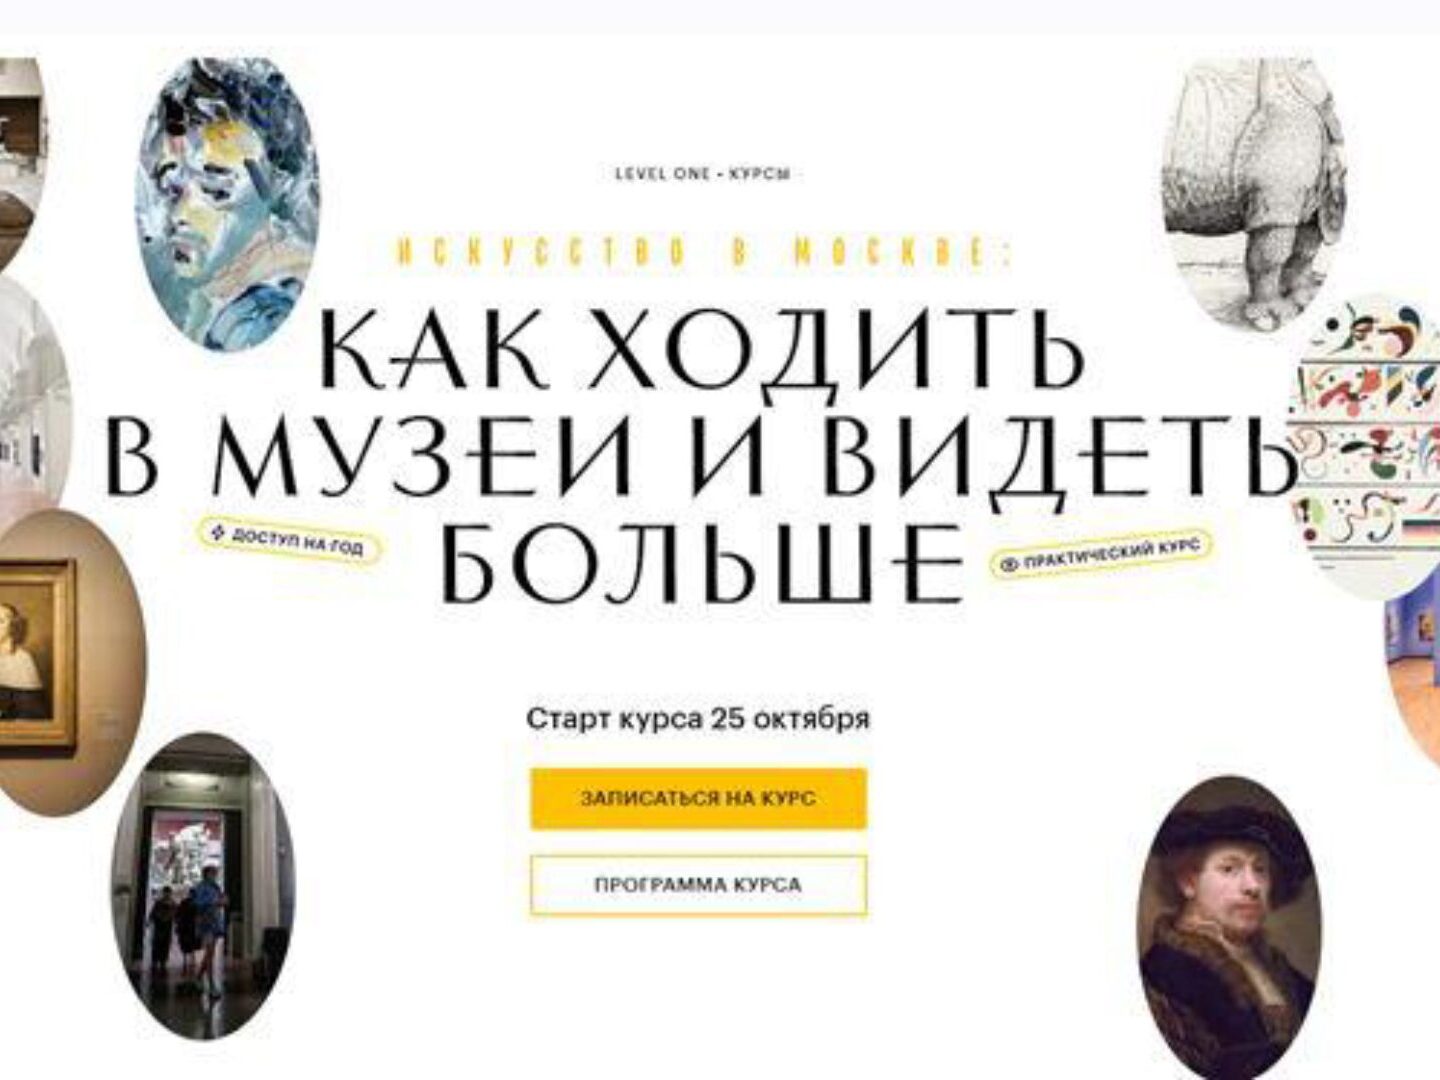The width and height of the screenshot is (1440, 1080).
Task: Open the watercolor man portrait oval
Action: pos(226,204)
